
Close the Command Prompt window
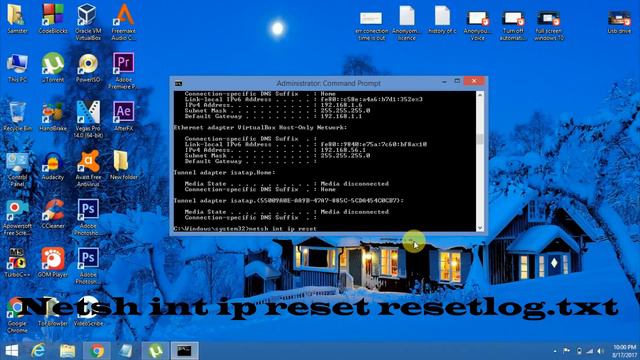click(x=474, y=81)
